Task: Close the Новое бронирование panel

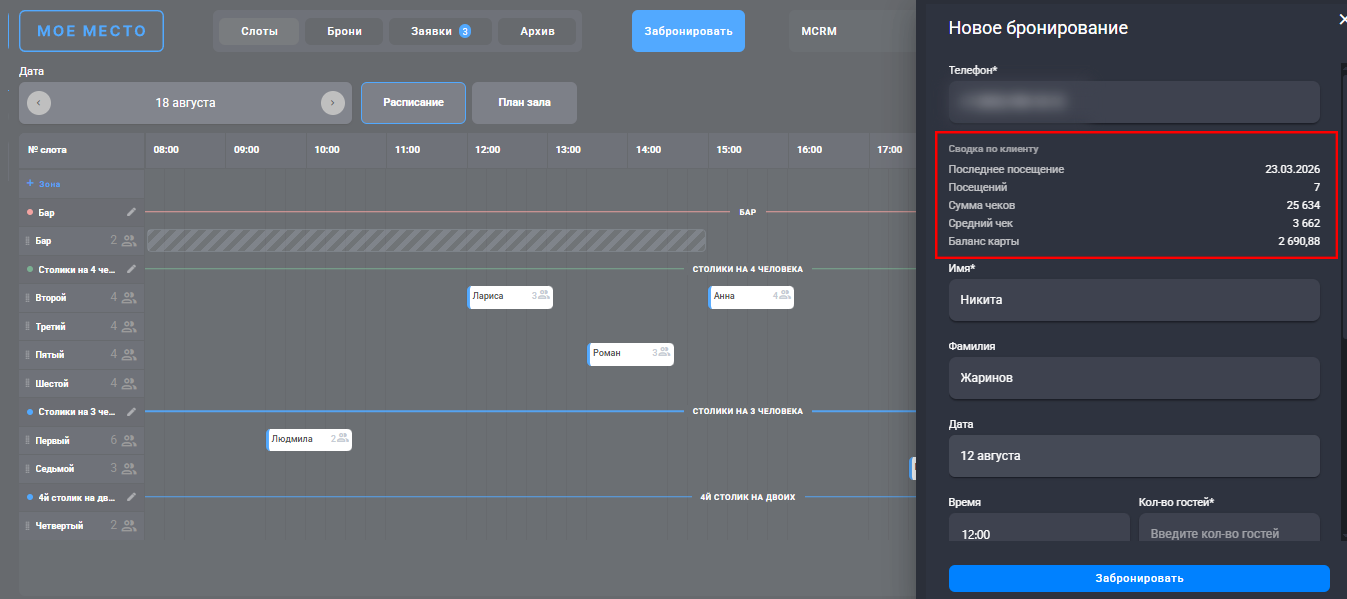Action: (1341, 19)
